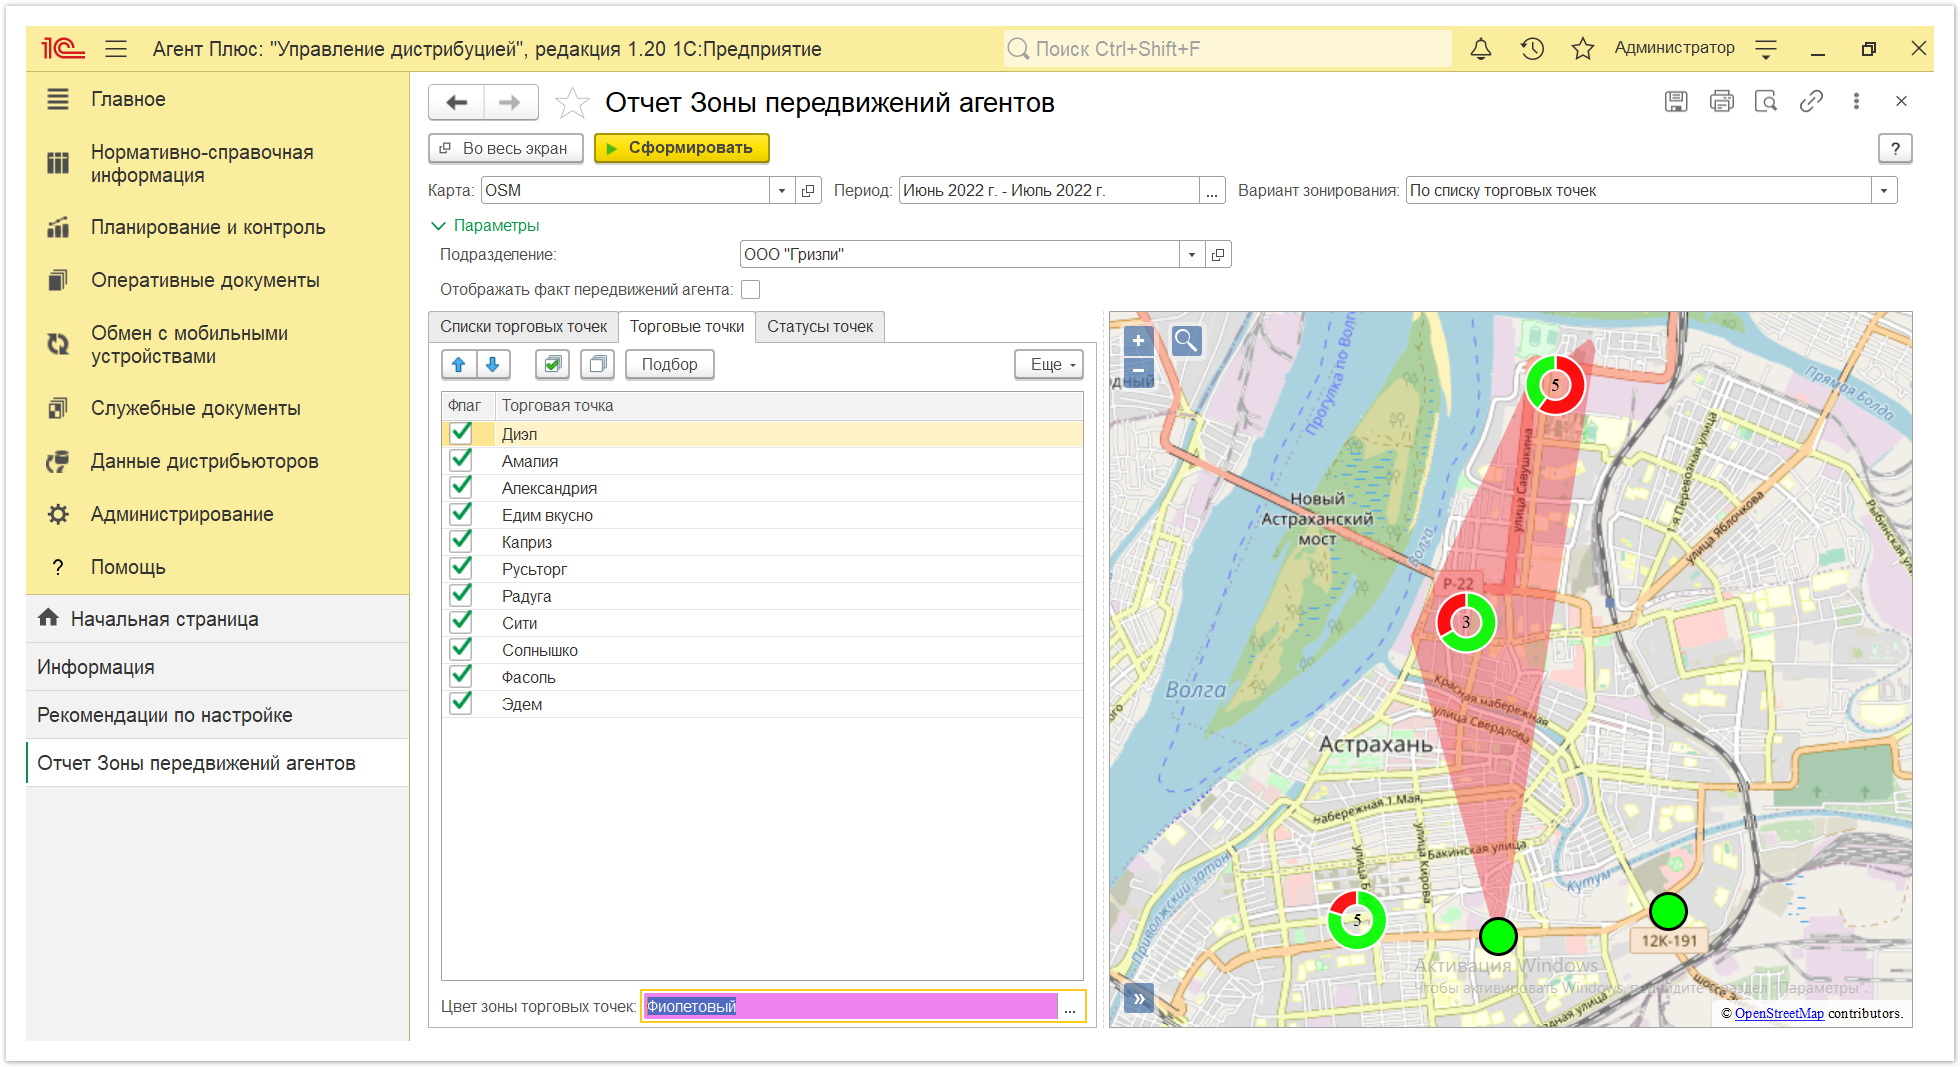Collapse the Параметры section
1960x1067 pixels.
pos(485,226)
